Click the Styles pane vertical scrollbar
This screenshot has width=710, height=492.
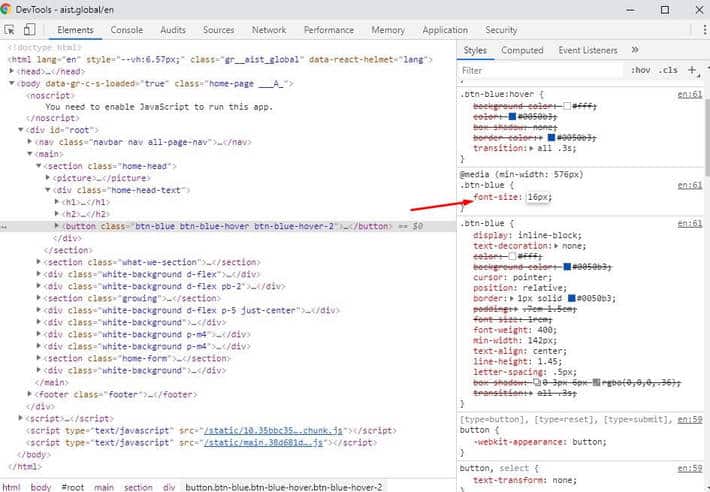click(x=706, y=136)
